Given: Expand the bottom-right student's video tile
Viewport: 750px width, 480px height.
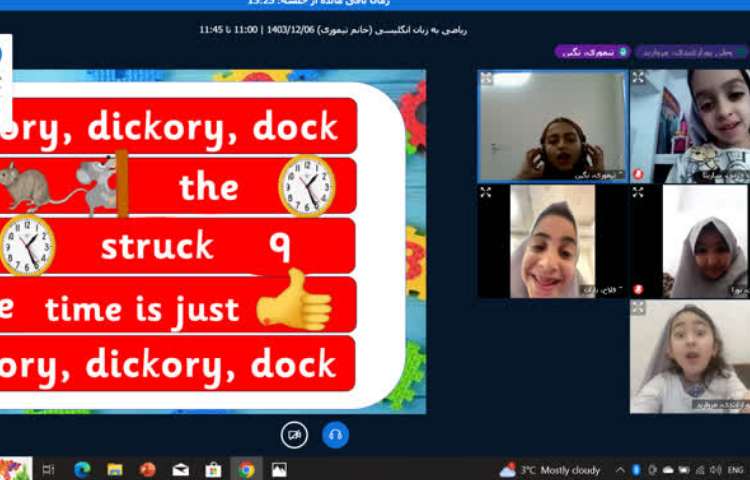Looking at the screenshot, I should pyautogui.click(x=638, y=307).
